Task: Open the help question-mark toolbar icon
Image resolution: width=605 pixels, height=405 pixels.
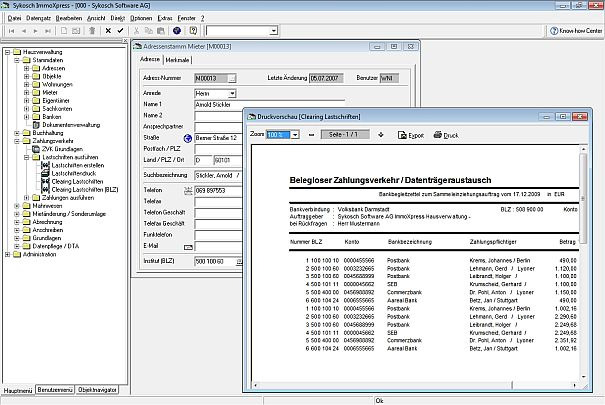Action: click(x=193, y=31)
